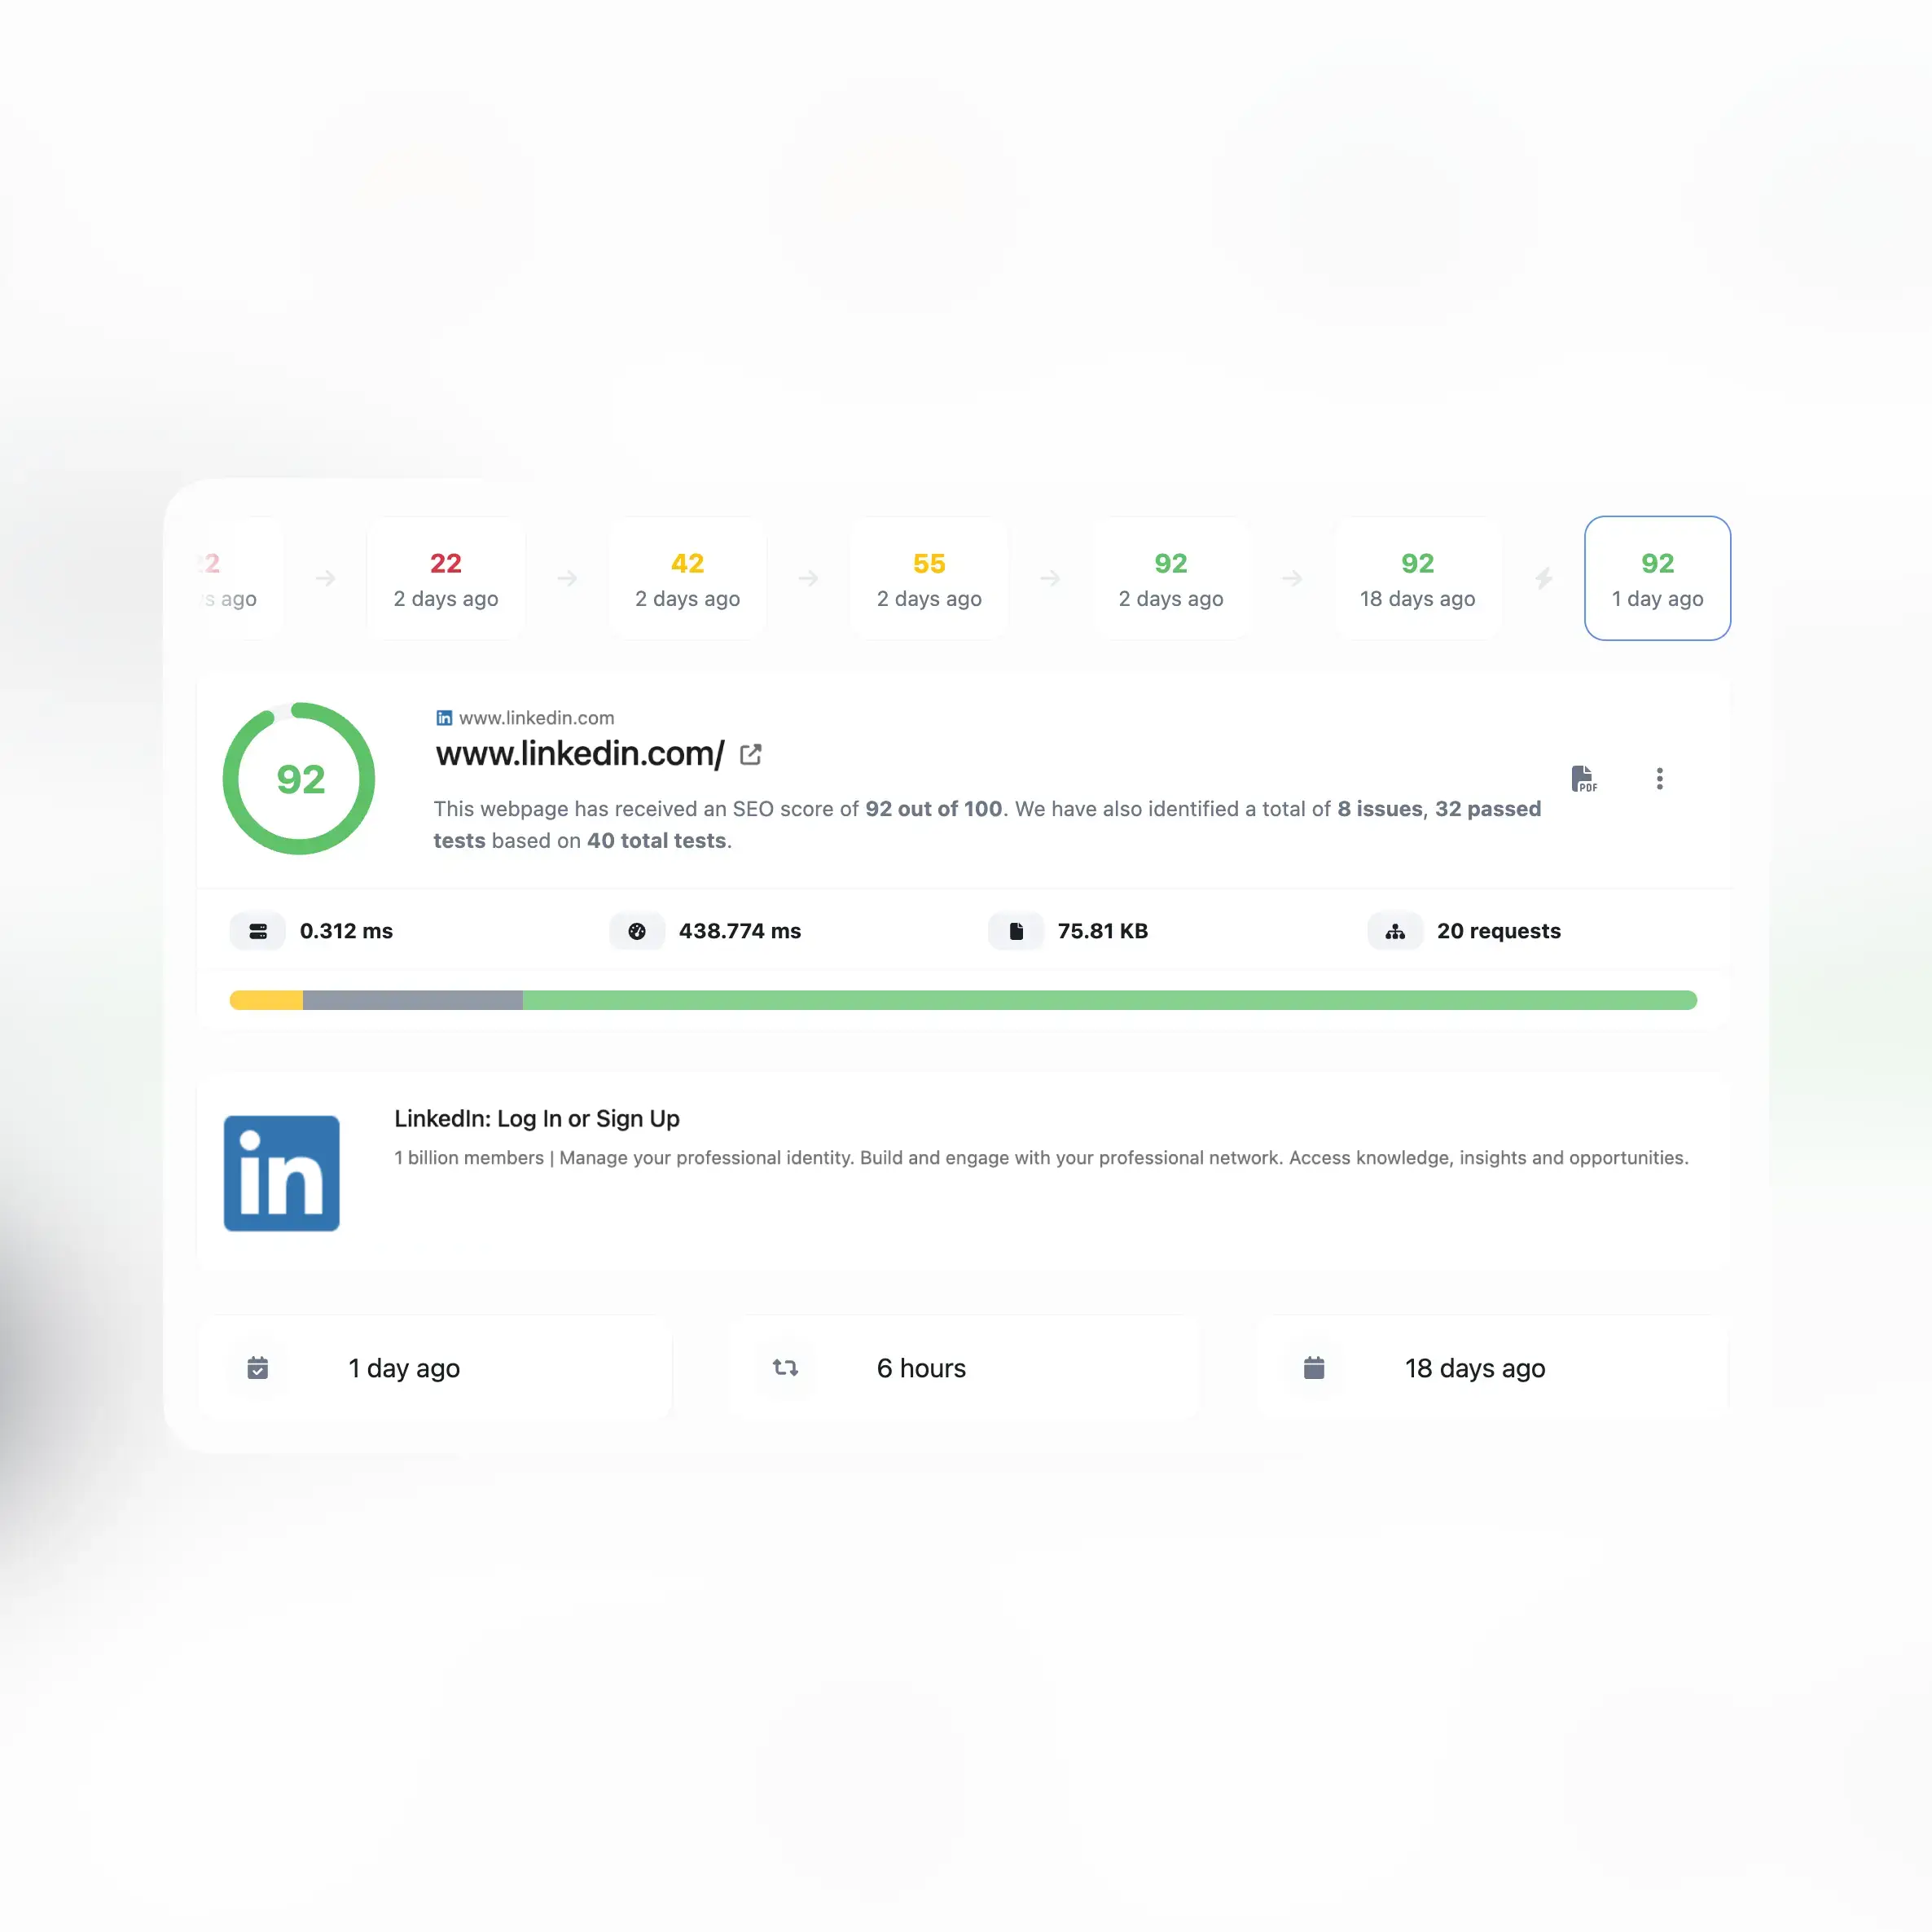Image resolution: width=1932 pixels, height=1932 pixels.
Task: Click the LinkedIn: Log In or Sign Up title
Action: [x=537, y=1119]
